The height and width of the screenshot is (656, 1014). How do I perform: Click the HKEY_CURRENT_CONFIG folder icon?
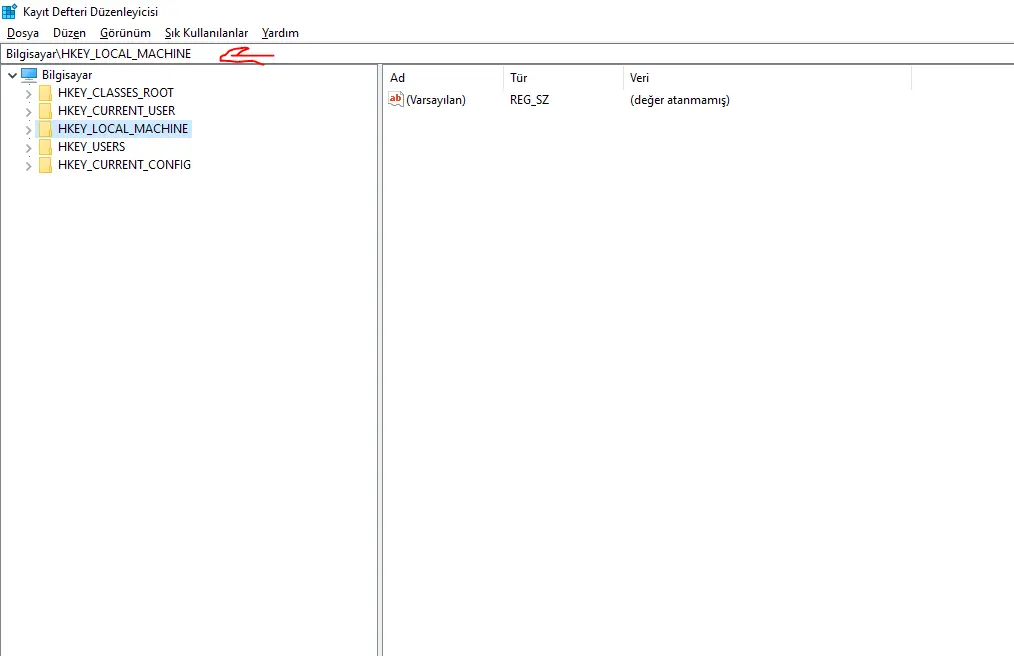click(x=45, y=166)
